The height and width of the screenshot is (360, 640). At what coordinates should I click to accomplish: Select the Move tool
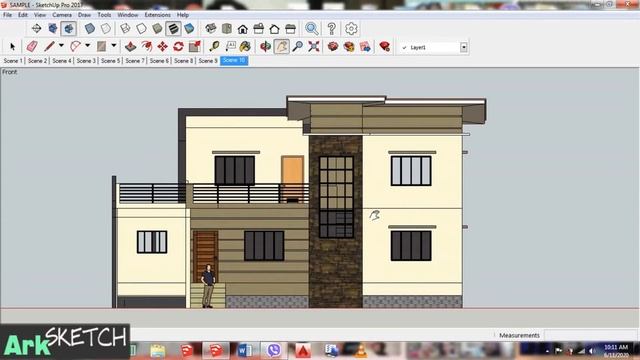[x=162, y=47]
